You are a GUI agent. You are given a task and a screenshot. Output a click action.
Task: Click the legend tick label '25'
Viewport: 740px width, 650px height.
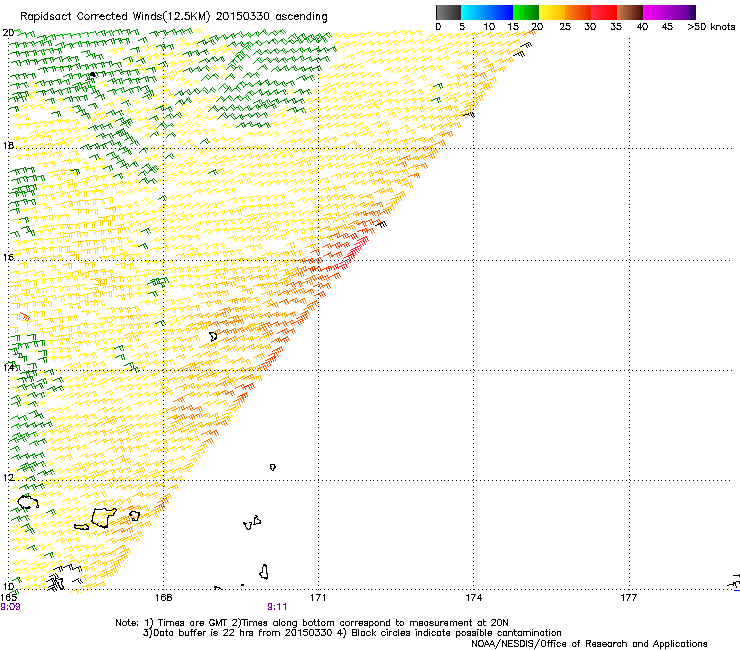click(x=565, y=27)
